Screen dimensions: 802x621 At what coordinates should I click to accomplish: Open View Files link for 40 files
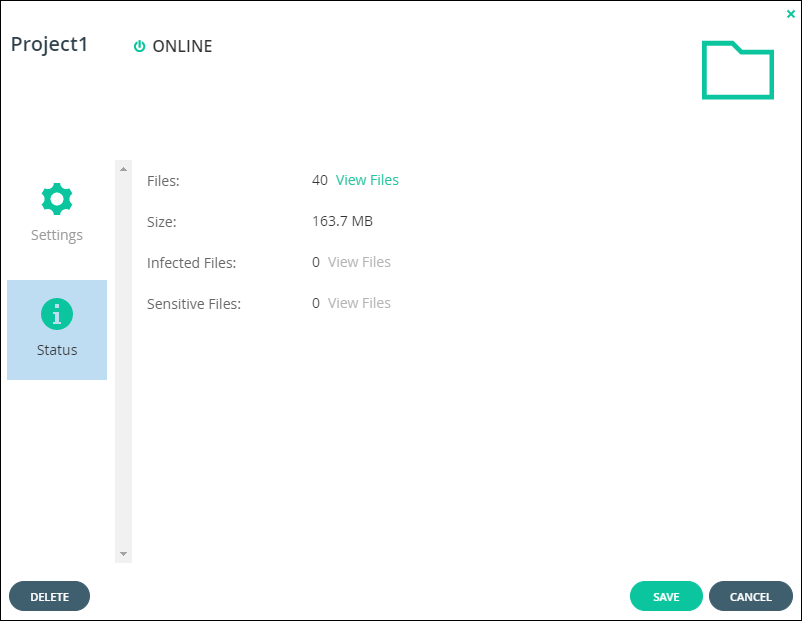pyautogui.click(x=367, y=180)
